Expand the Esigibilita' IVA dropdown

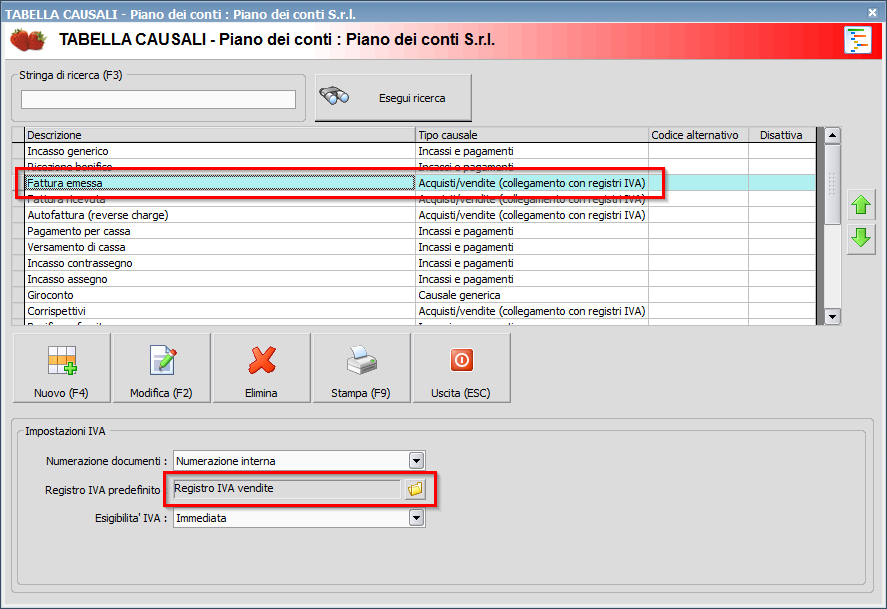click(x=417, y=519)
